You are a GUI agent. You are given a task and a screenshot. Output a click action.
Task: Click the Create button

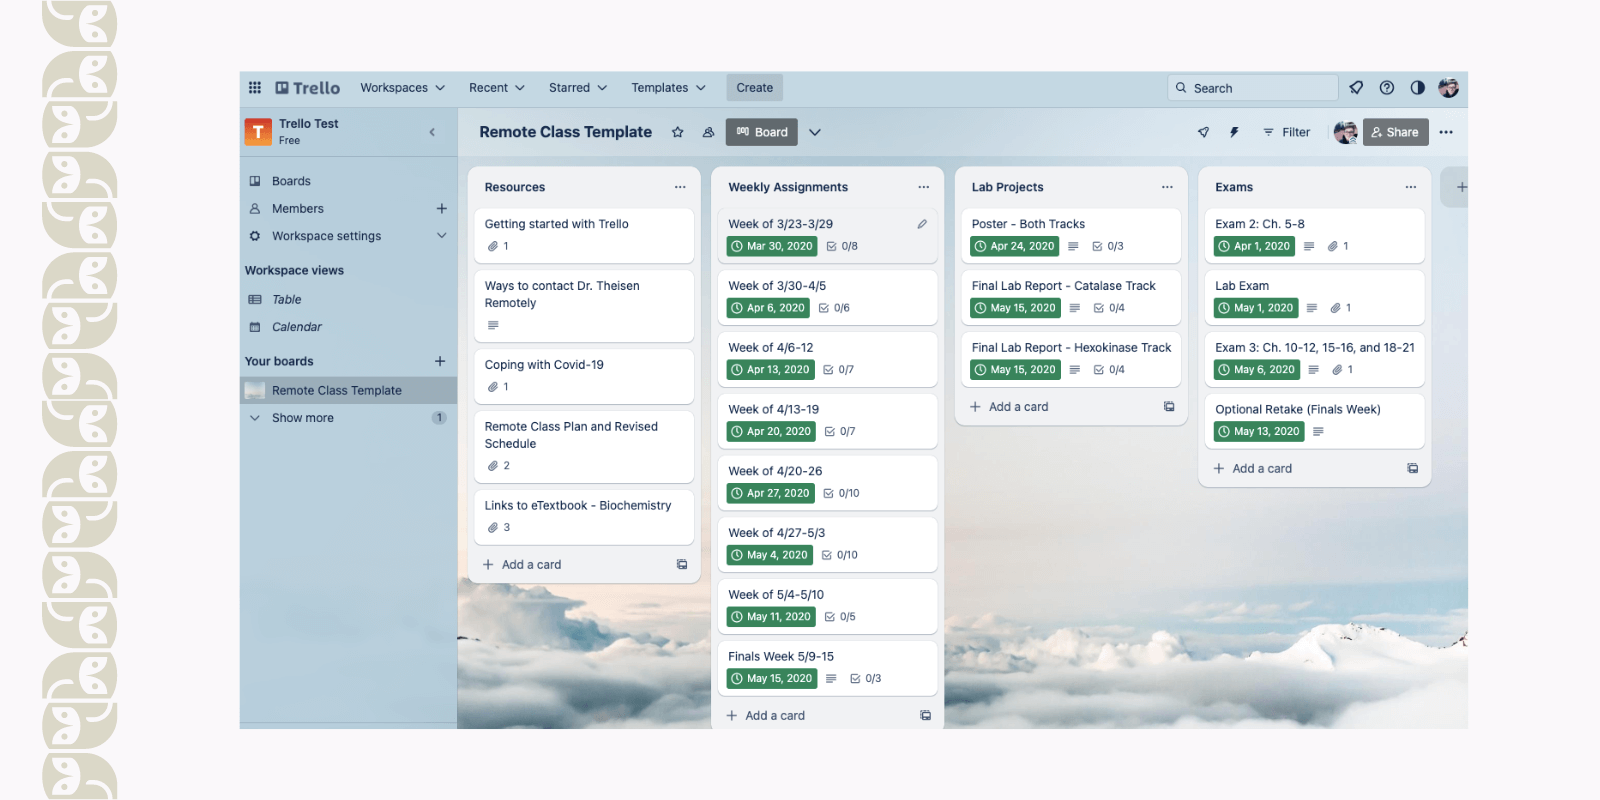(x=755, y=88)
